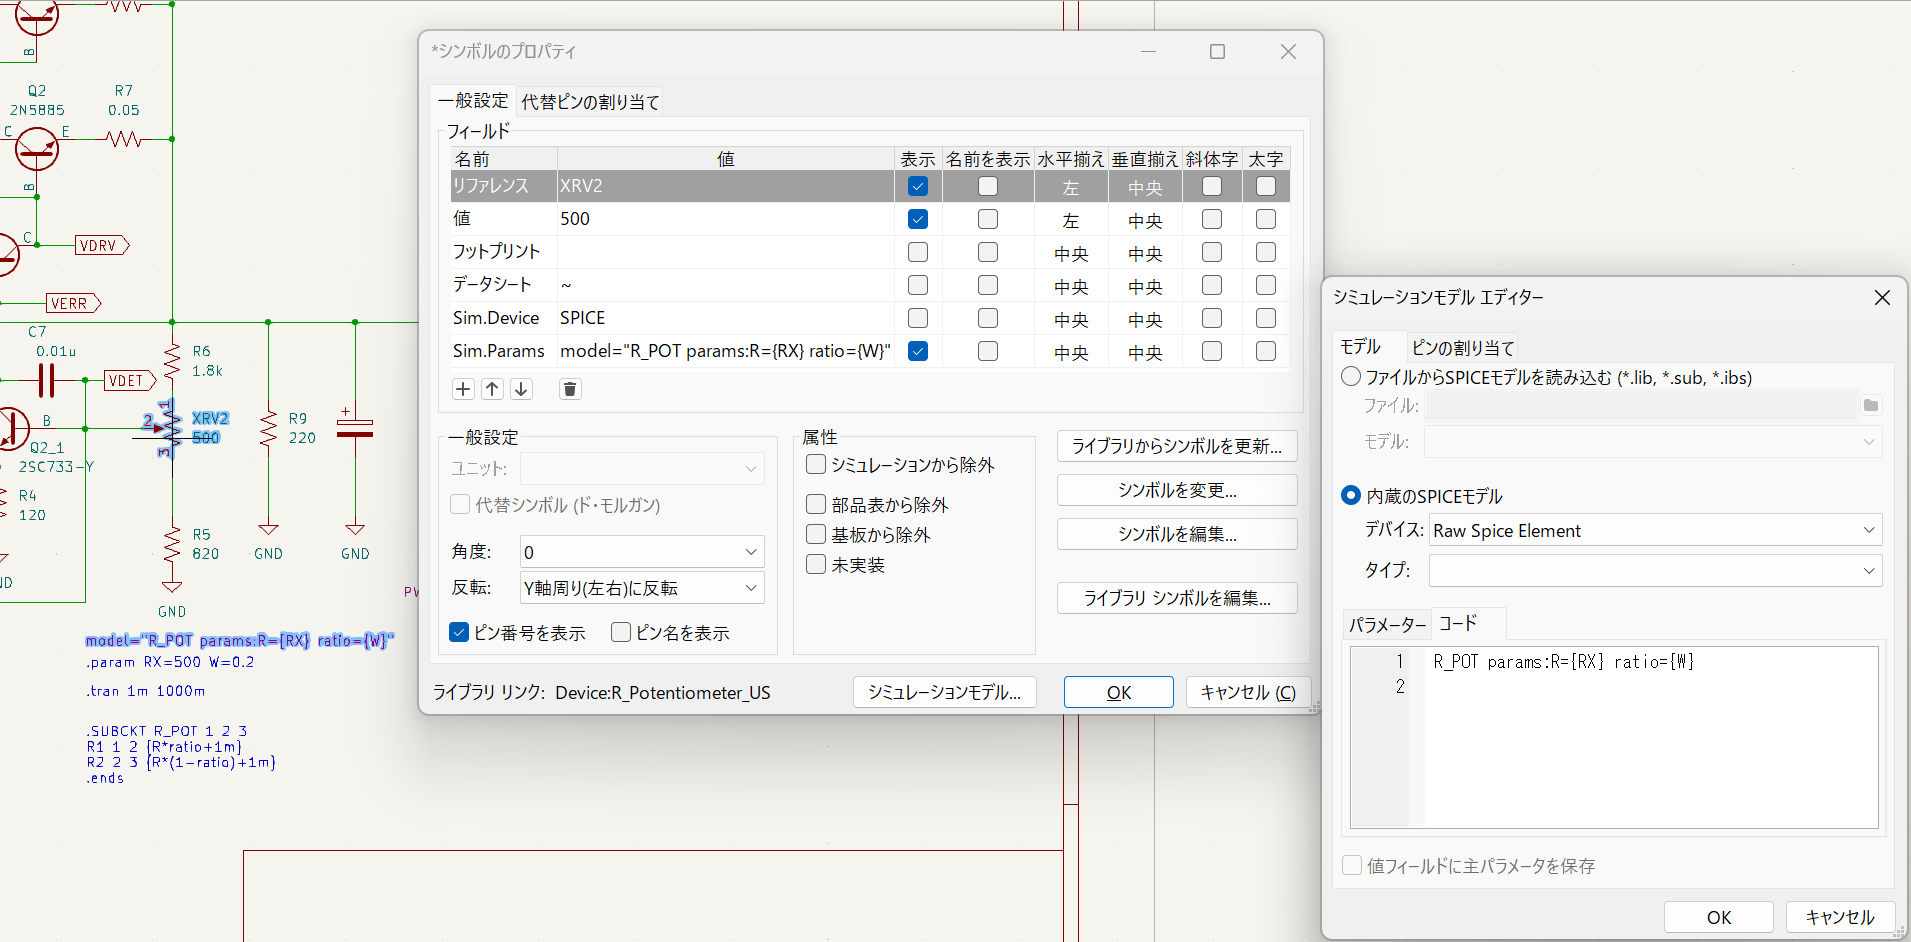Enable 未実装 checkbox
The width and height of the screenshot is (1911, 942).
coord(816,564)
